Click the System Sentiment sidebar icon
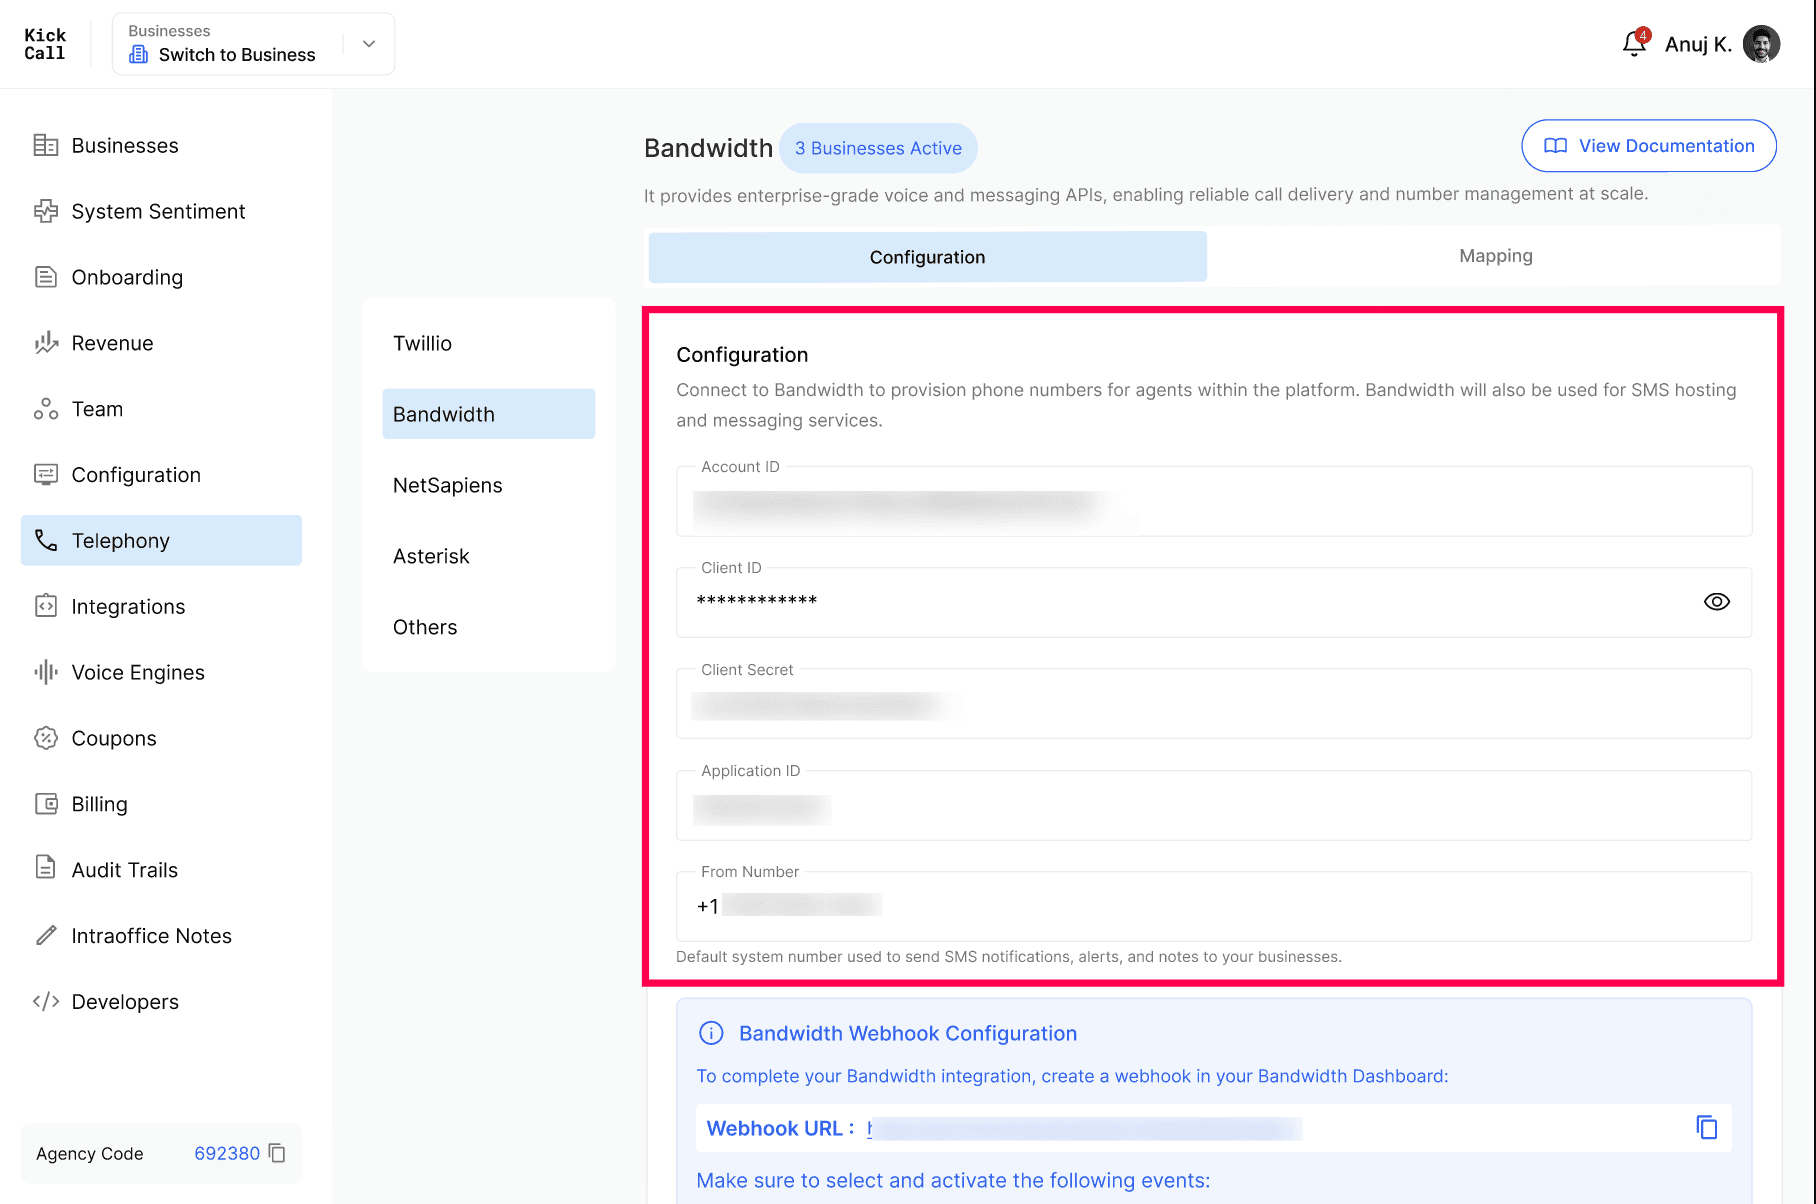1816x1204 pixels. click(46, 211)
